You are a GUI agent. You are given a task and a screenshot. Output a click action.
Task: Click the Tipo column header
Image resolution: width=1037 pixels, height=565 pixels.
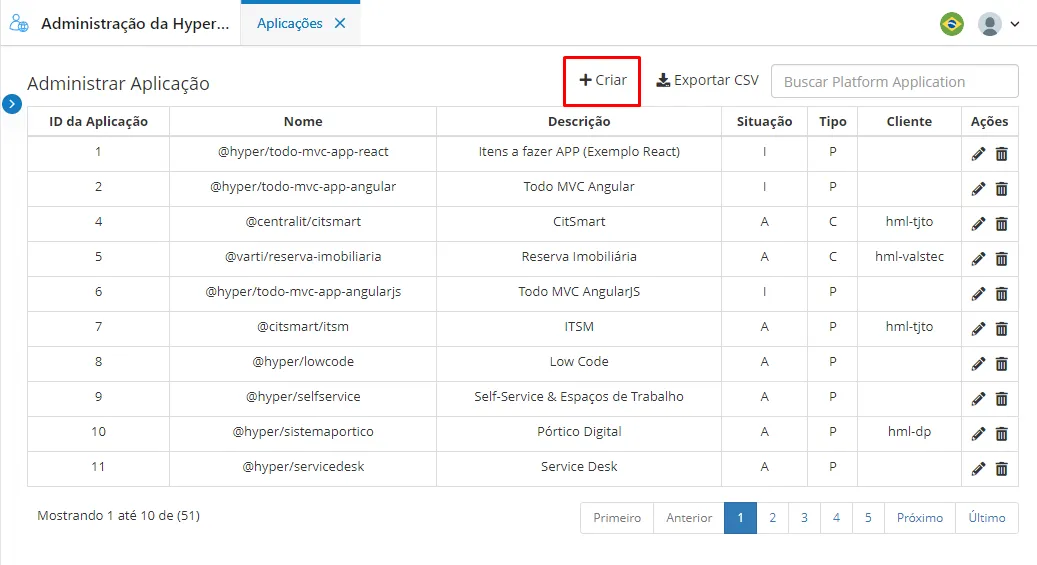point(833,122)
